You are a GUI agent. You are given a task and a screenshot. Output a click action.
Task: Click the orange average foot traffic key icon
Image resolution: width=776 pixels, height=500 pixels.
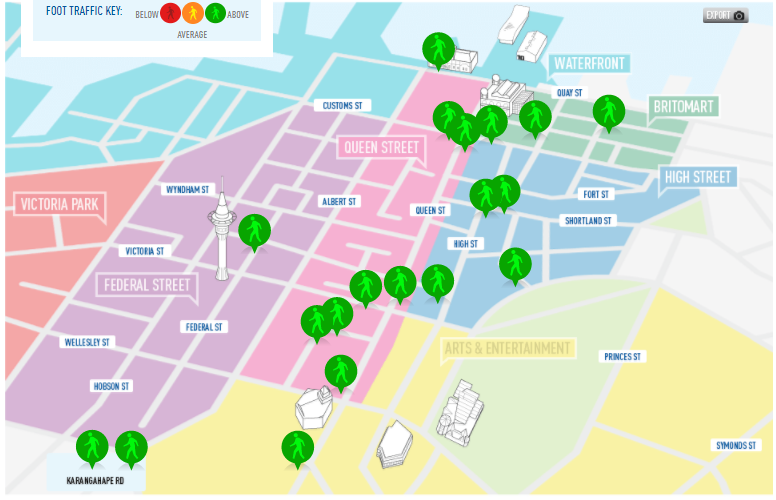tap(193, 14)
